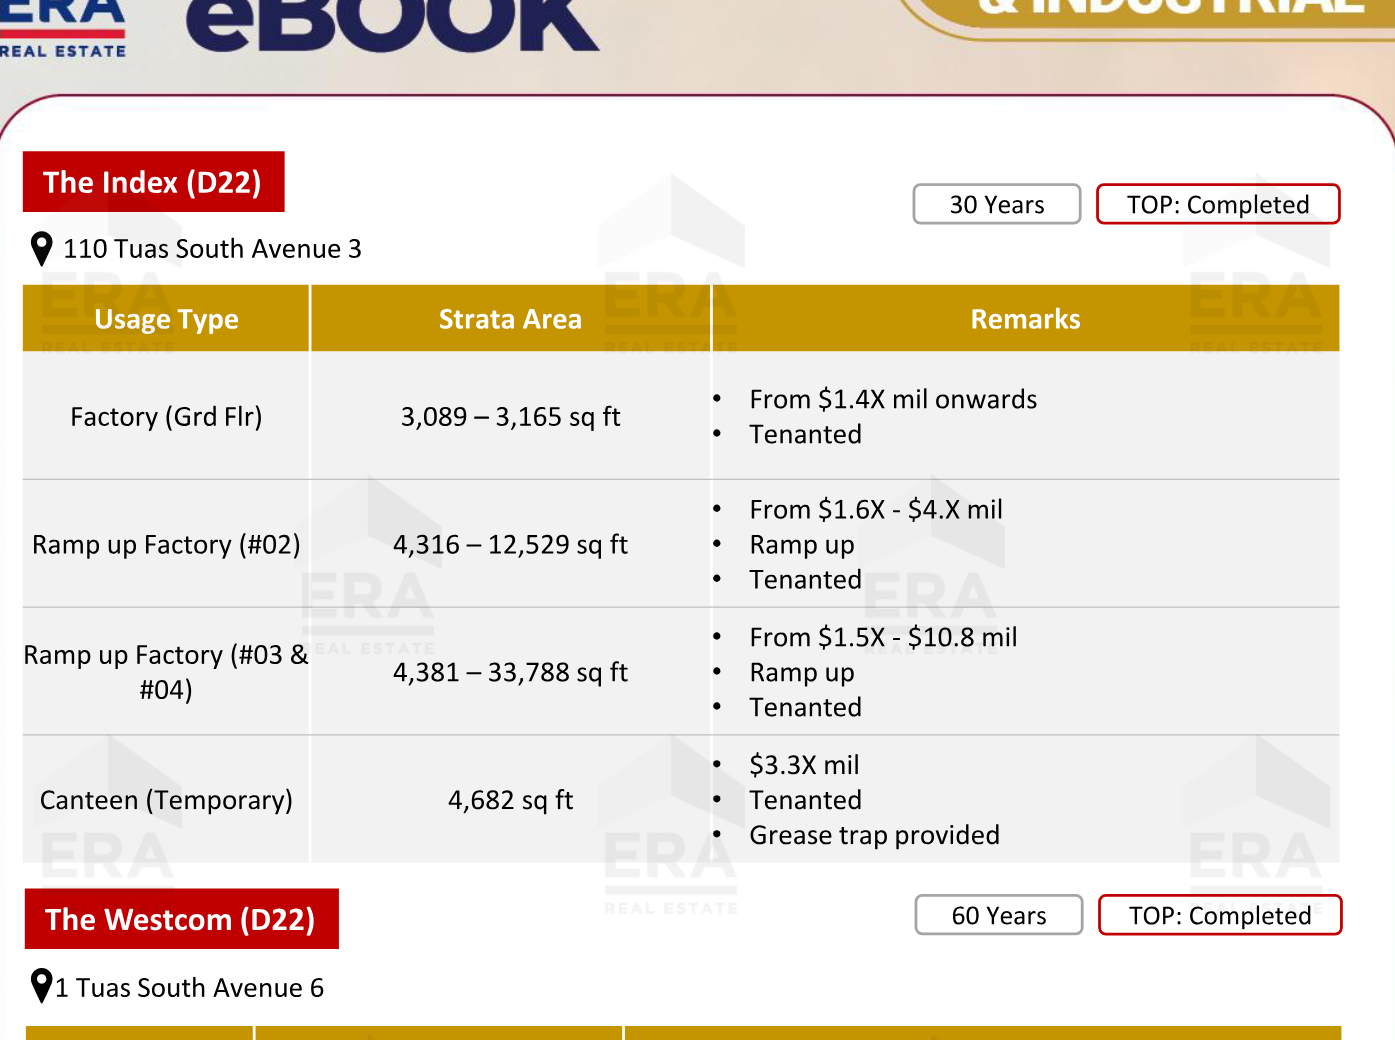
Task: Select the 4,381 – 33,788 sq ft cell
Action: point(510,672)
